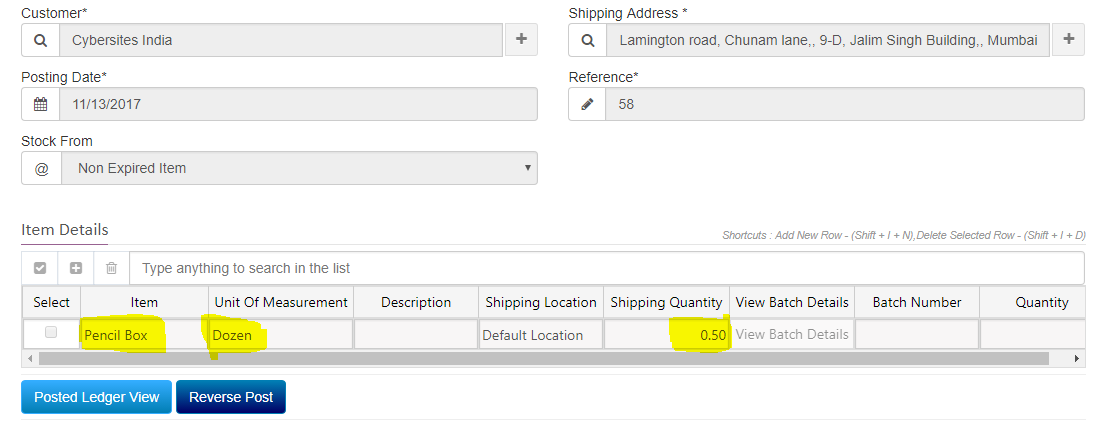Click the table's right scroll arrow

pos(1077,359)
